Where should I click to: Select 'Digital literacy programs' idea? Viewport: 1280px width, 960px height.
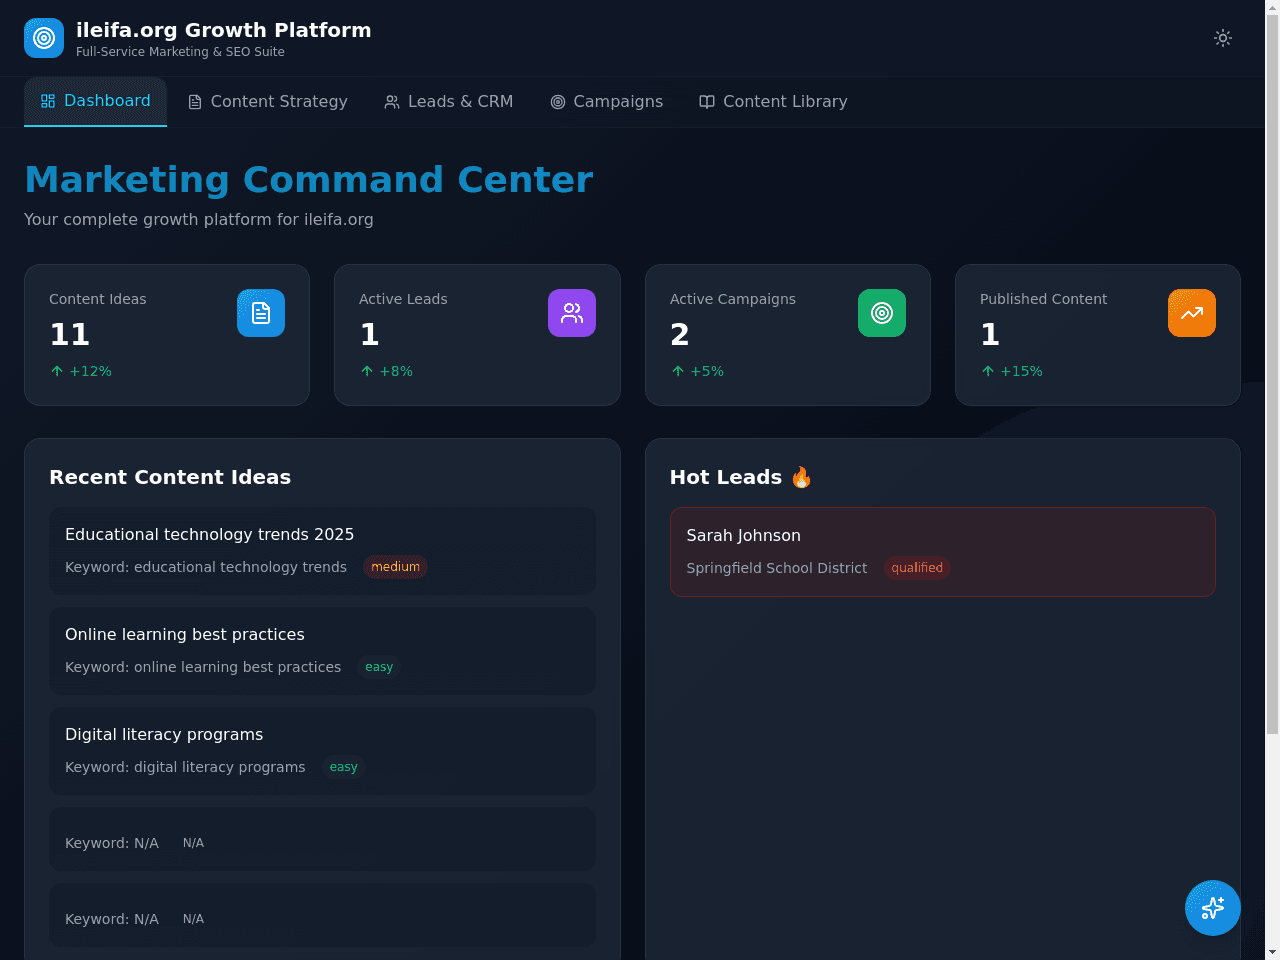[322, 751]
